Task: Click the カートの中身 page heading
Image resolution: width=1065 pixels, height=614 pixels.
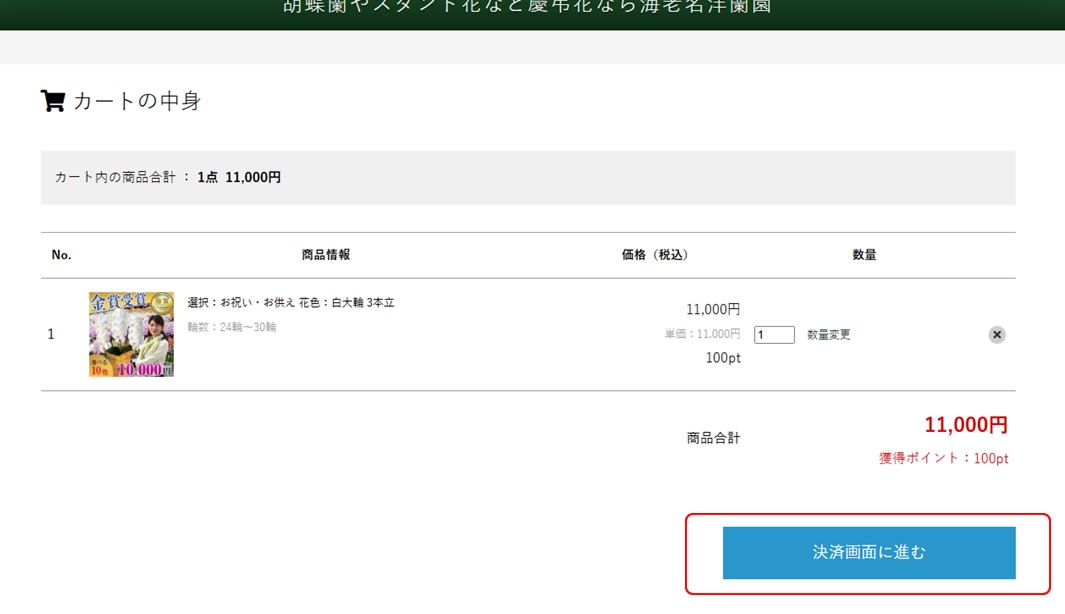Action: coord(137,101)
